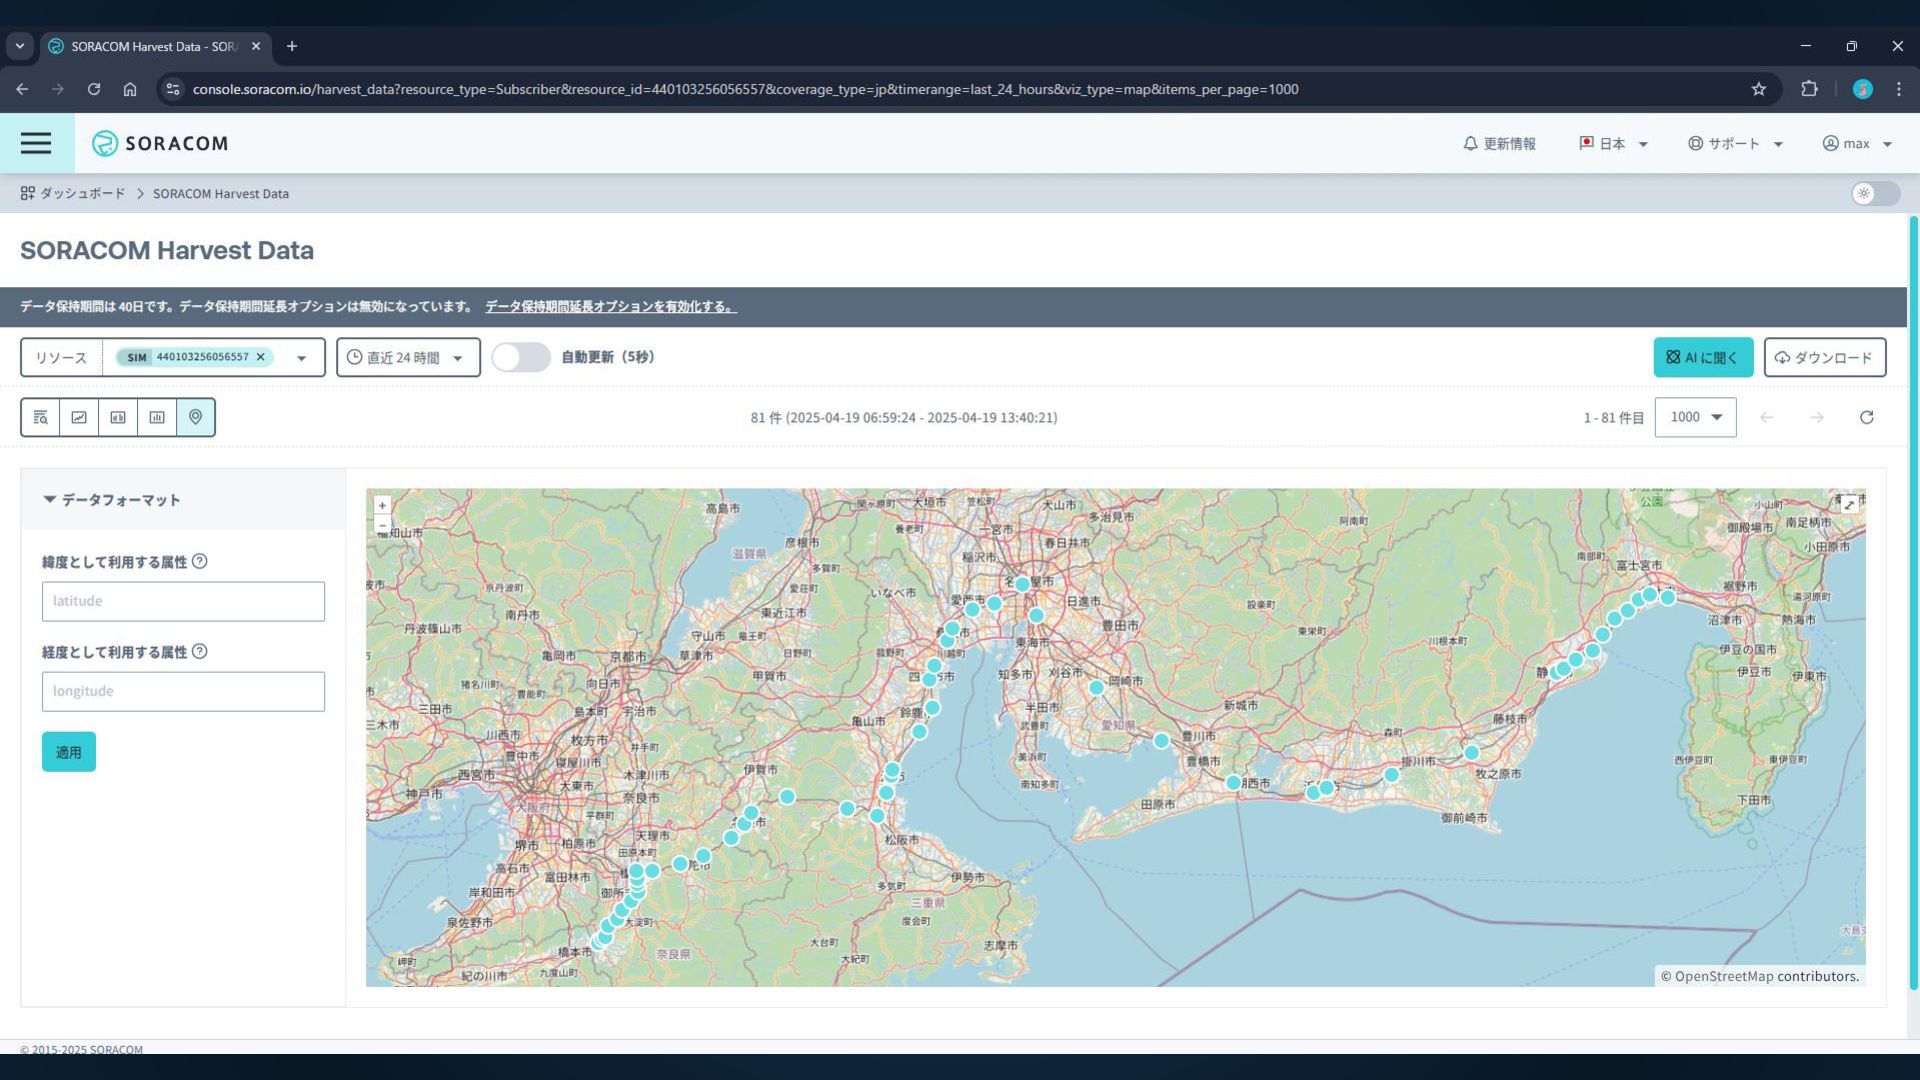Remove the SIM 440103256056557 resource tag
Screen dimensions: 1920x1080
[261, 357]
